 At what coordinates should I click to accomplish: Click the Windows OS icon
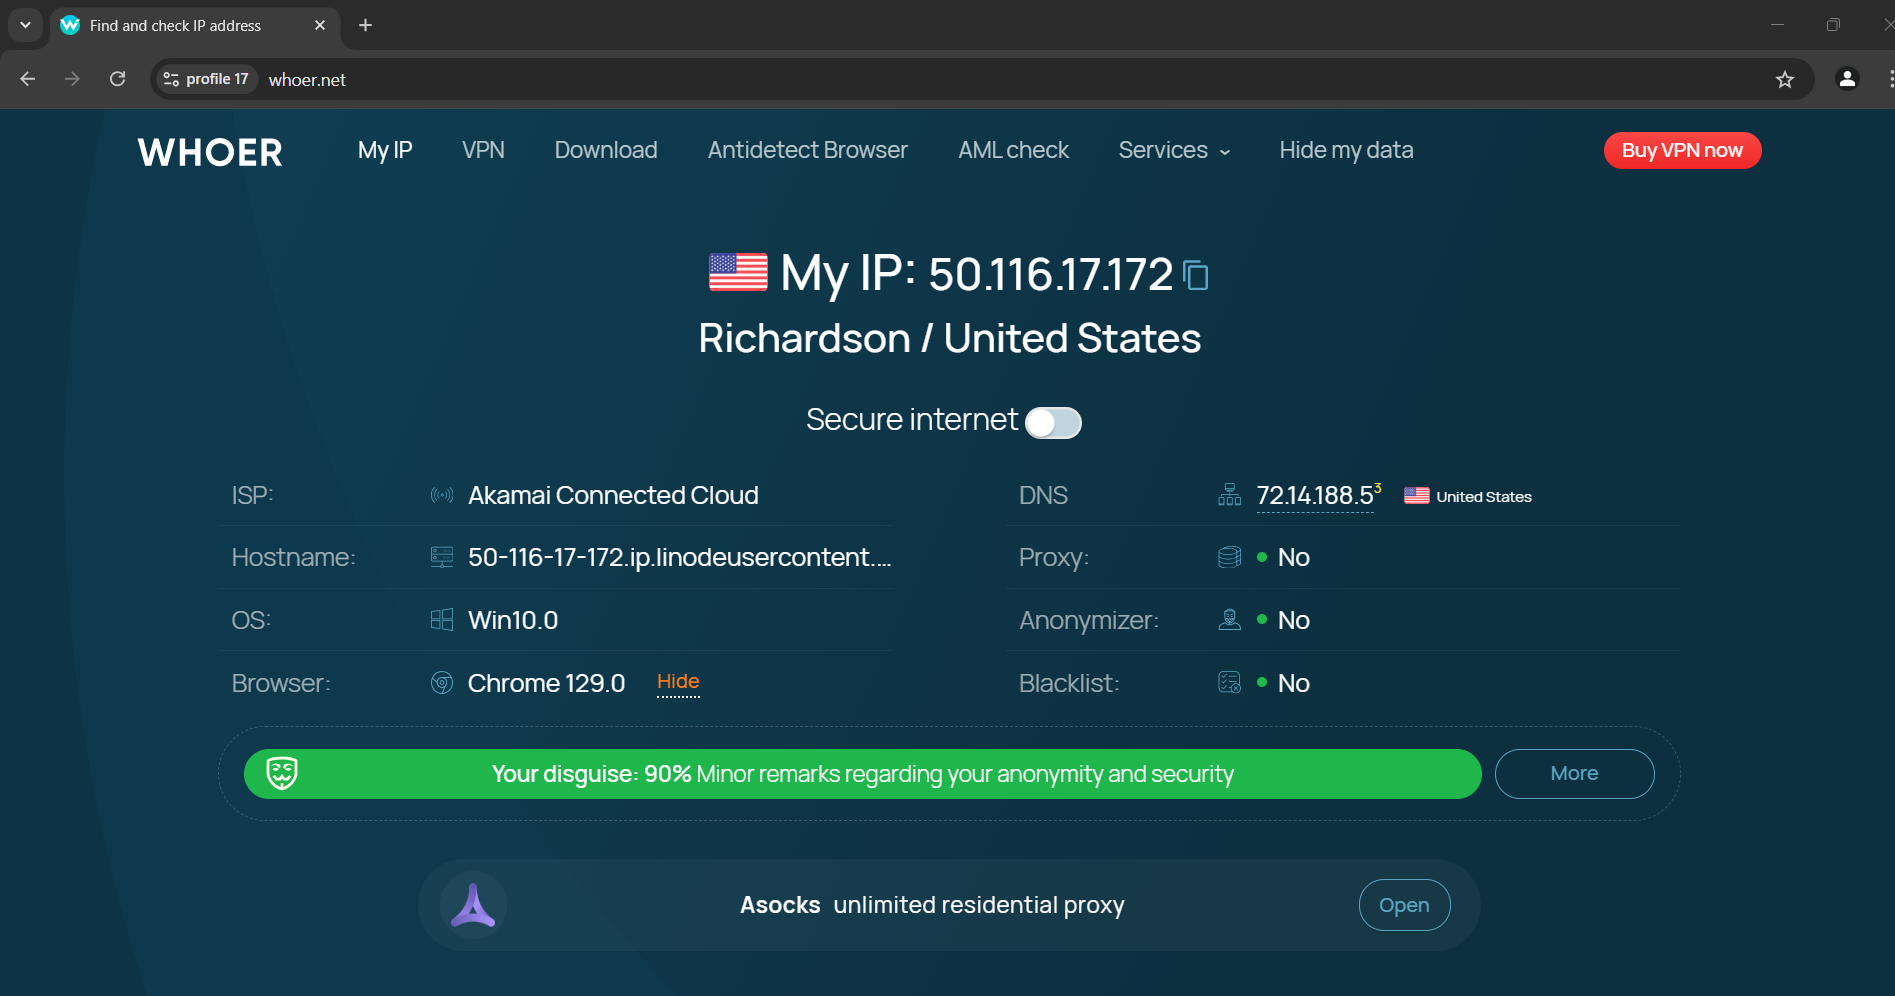click(442, 620)
